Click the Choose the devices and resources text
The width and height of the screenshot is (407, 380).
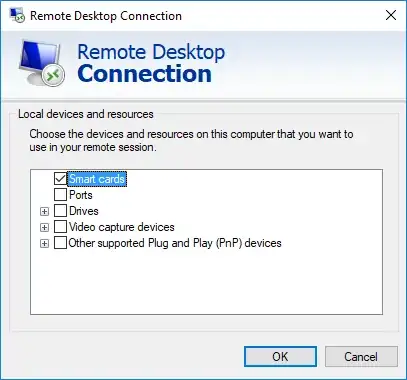point(191,140)
